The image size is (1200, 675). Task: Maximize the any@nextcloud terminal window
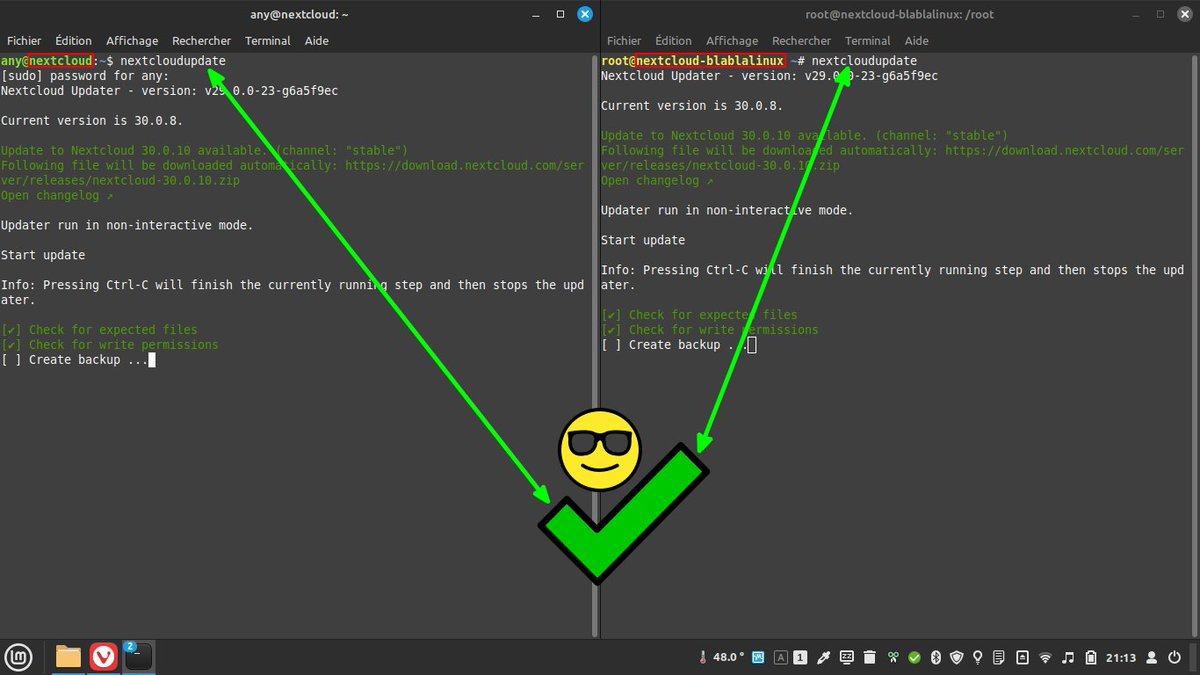coord(561,14)
